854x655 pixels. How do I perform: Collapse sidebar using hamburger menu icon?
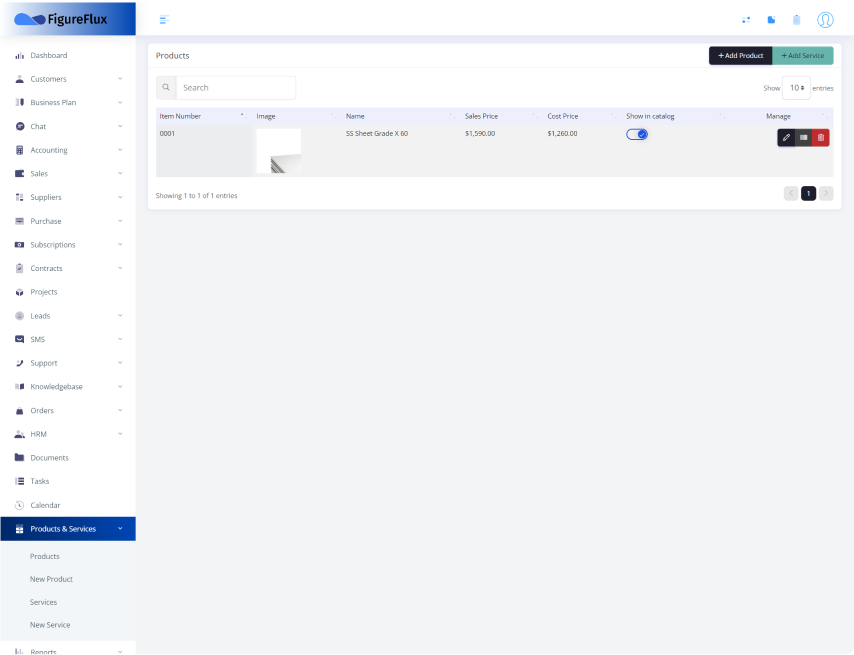(164, 20)
